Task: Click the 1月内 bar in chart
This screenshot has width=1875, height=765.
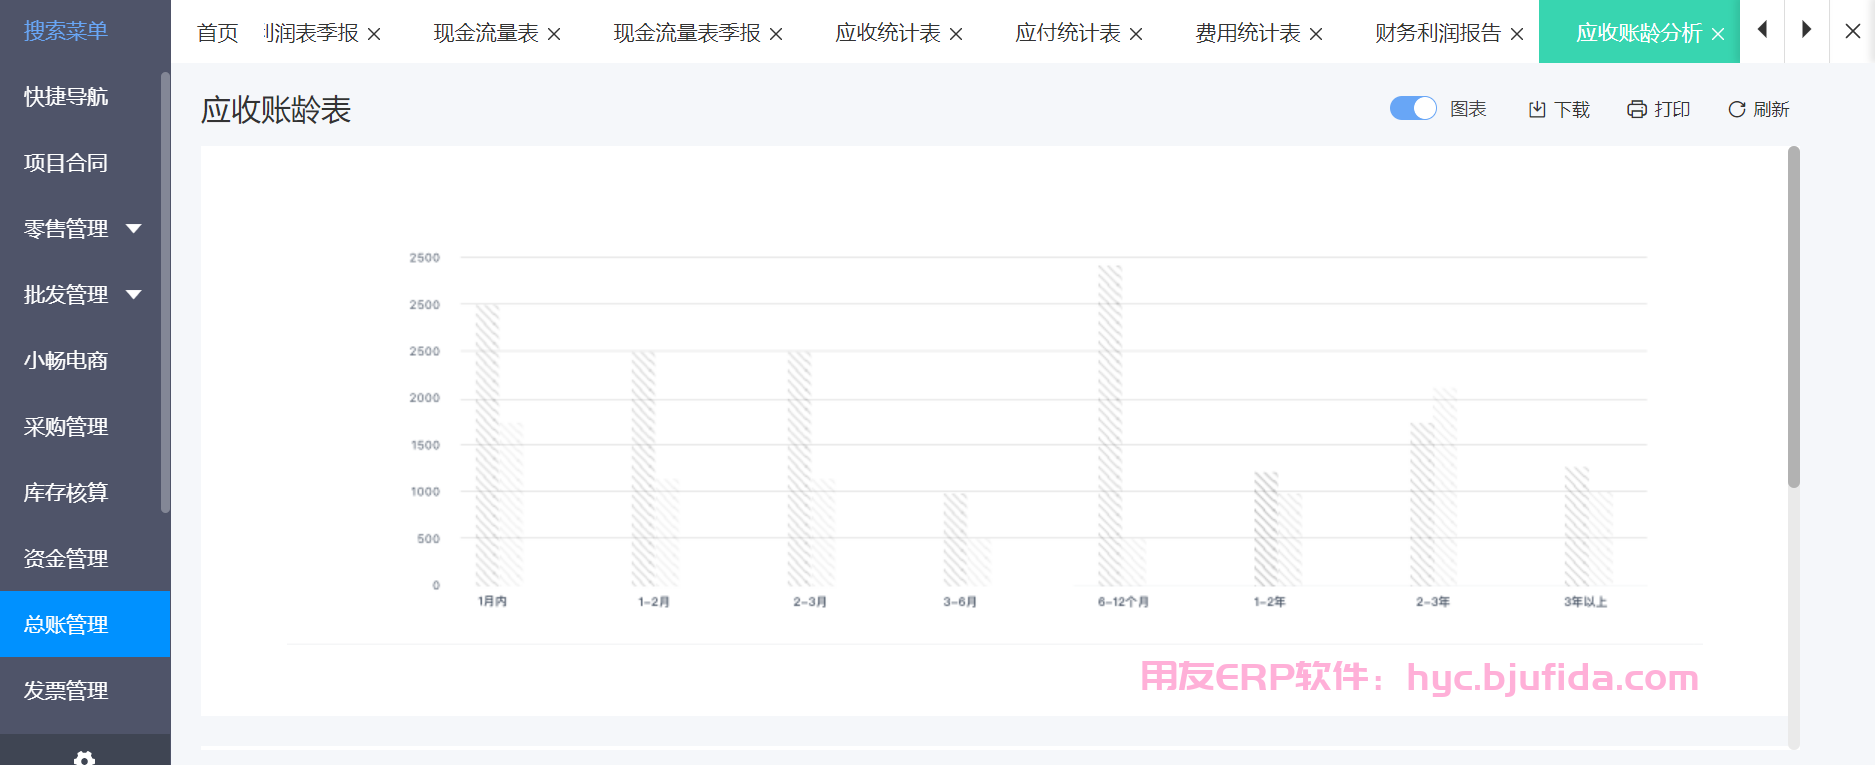Action: pyautogui.click(x=487, y=445)
